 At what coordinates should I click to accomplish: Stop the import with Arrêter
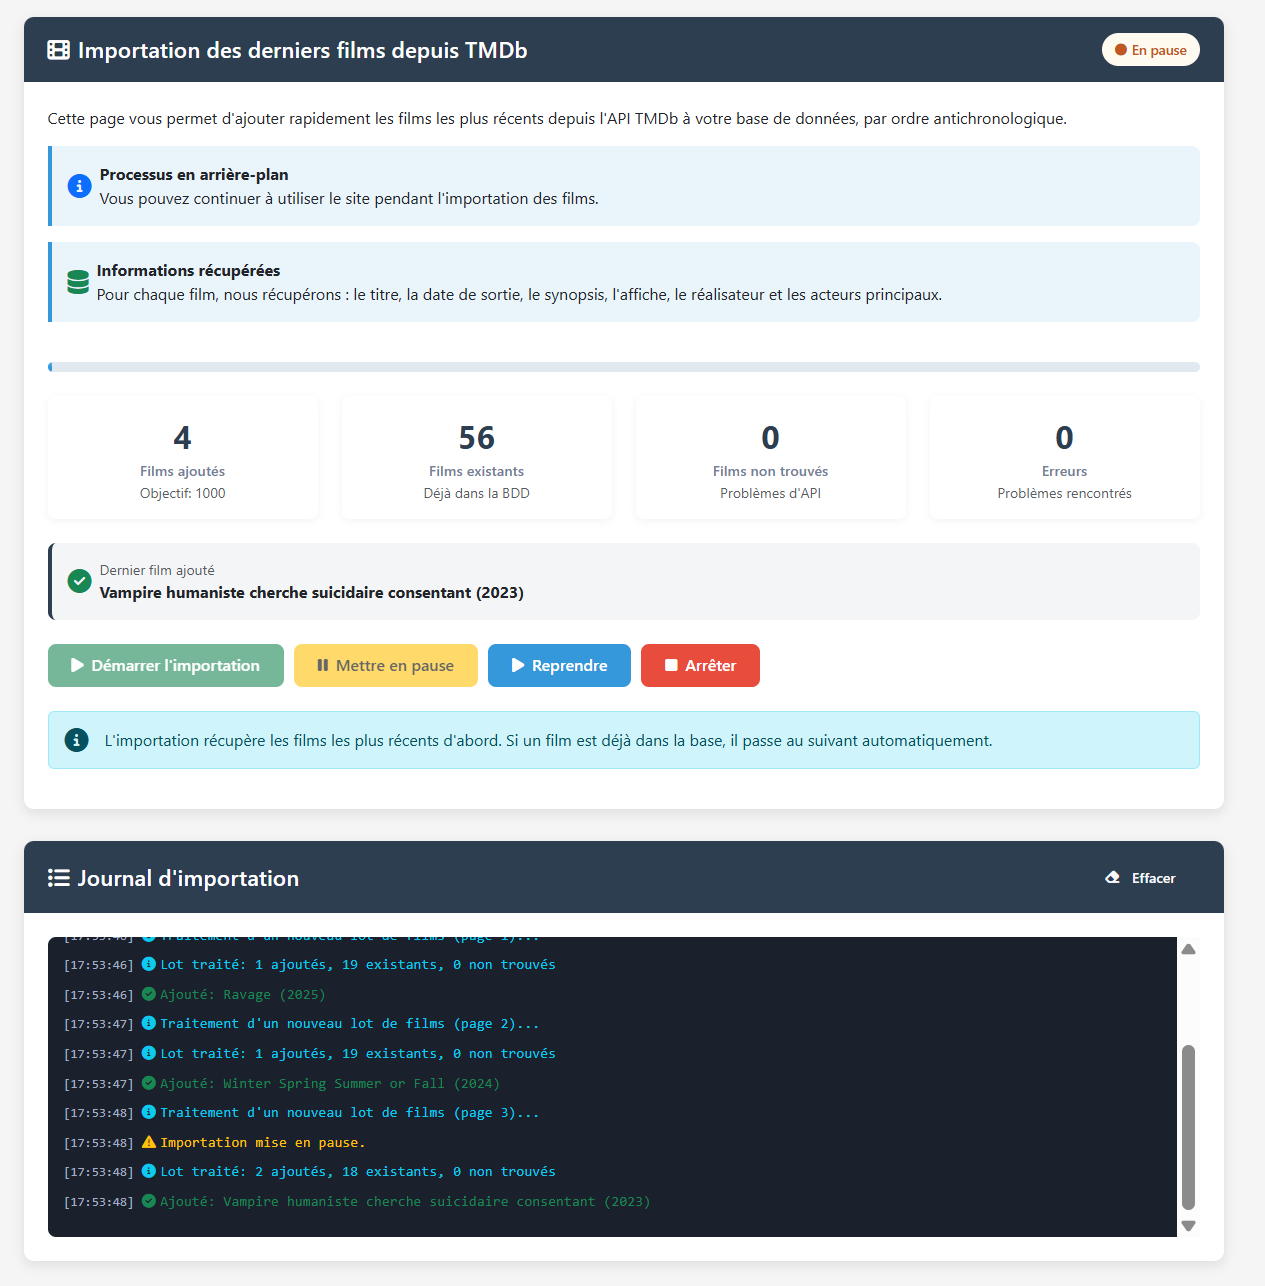(x=700, y=665)
